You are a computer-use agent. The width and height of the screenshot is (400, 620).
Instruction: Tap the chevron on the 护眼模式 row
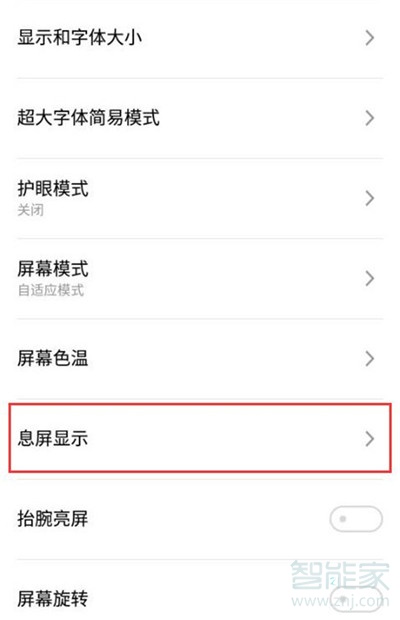[370, 198]
